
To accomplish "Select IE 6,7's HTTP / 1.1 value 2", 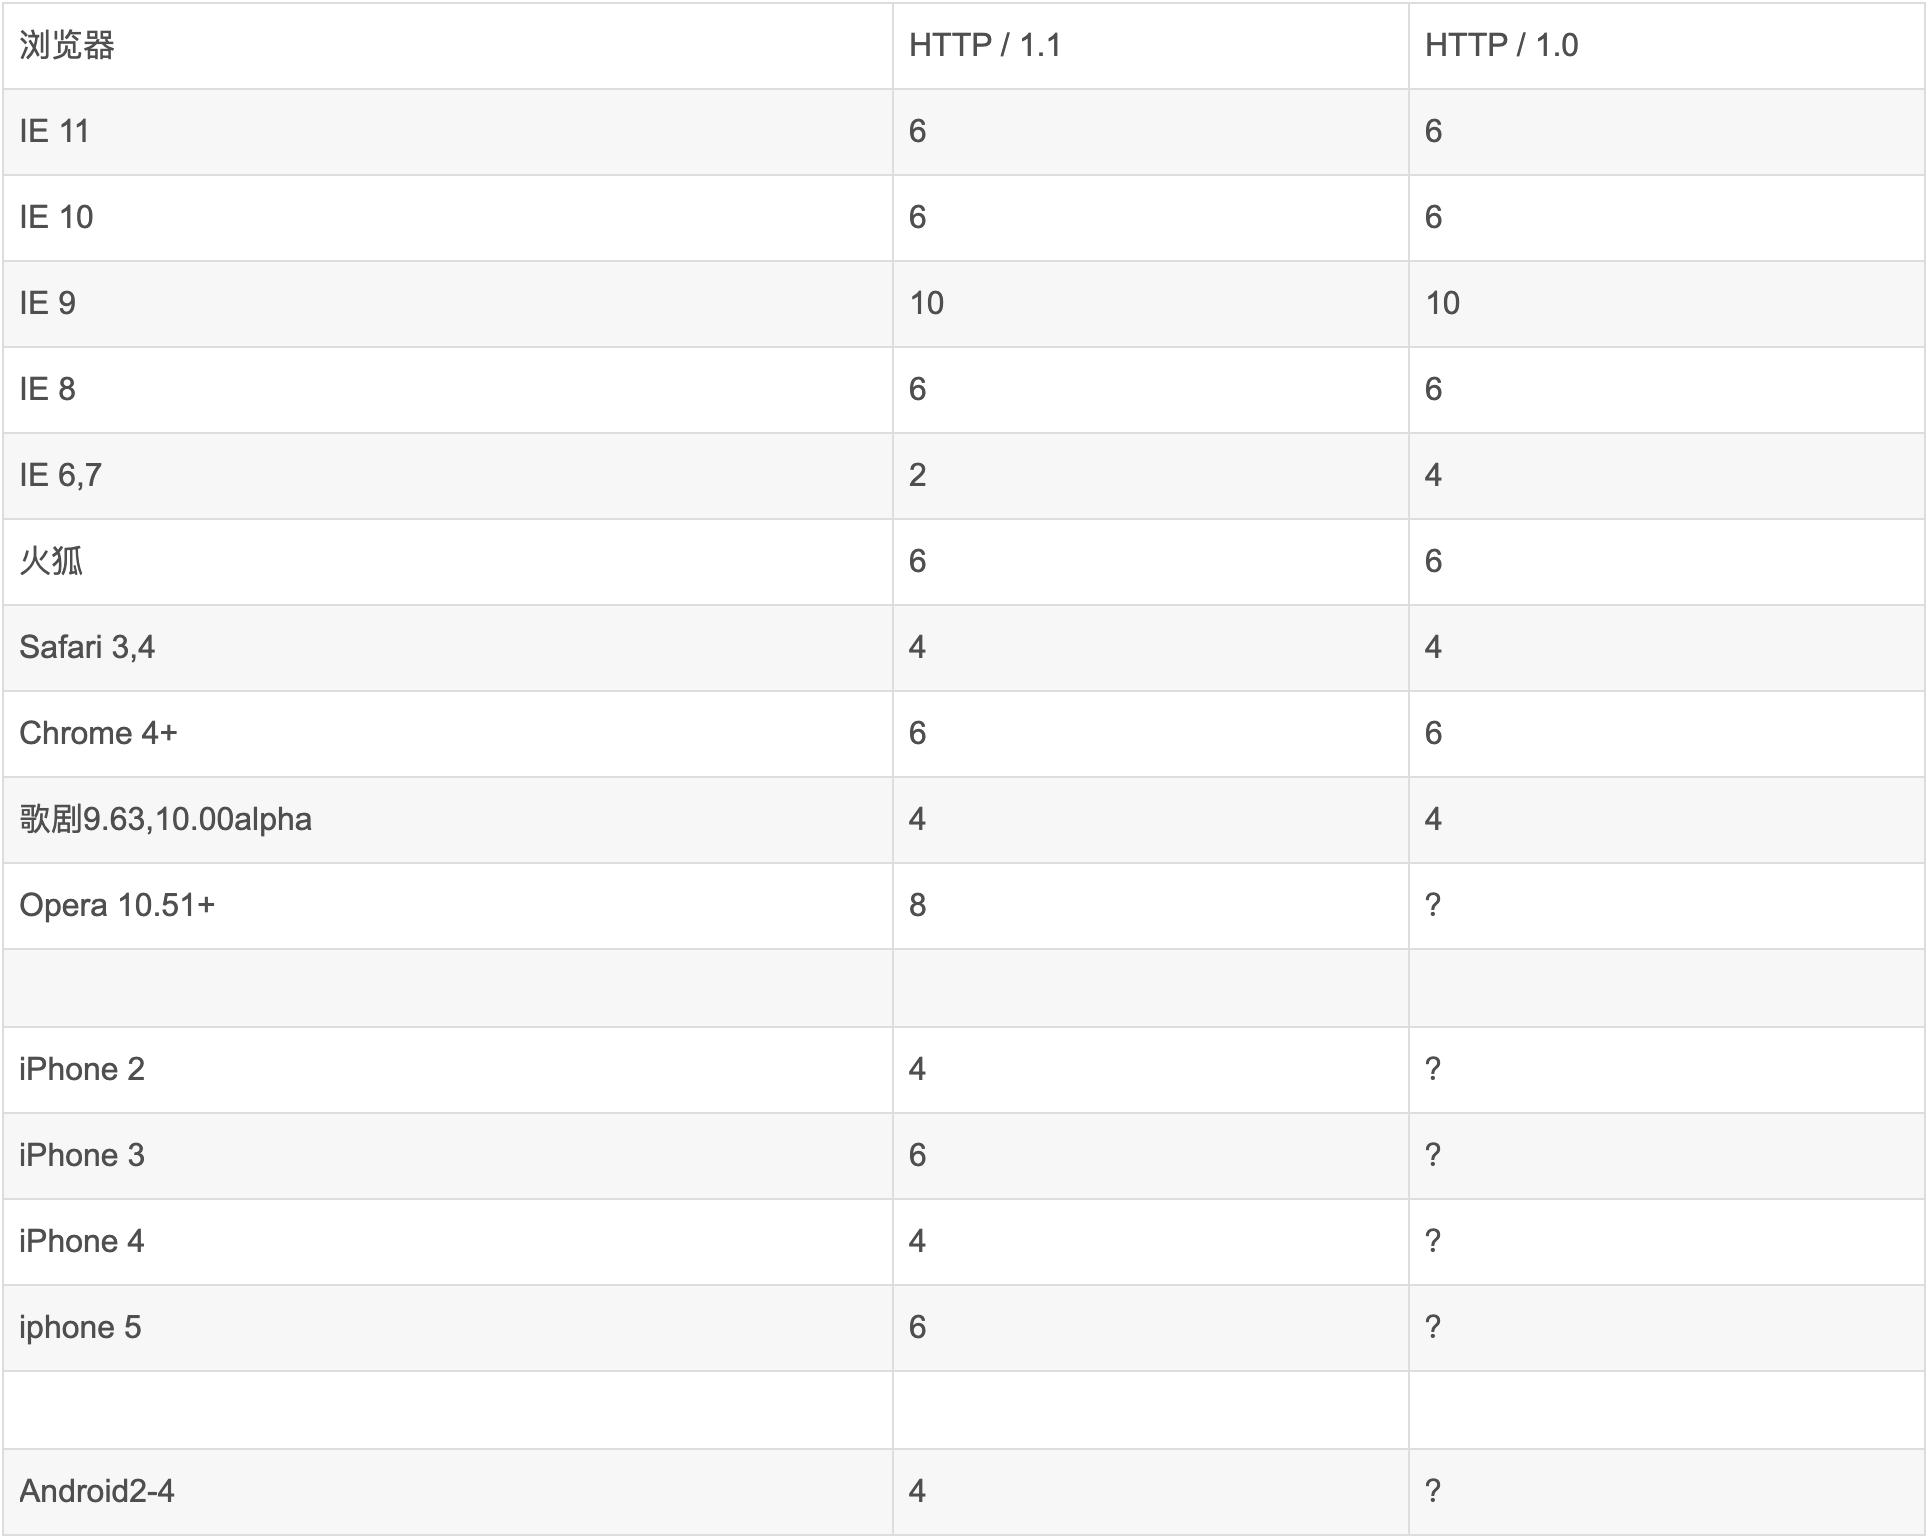I will (917, 475).
